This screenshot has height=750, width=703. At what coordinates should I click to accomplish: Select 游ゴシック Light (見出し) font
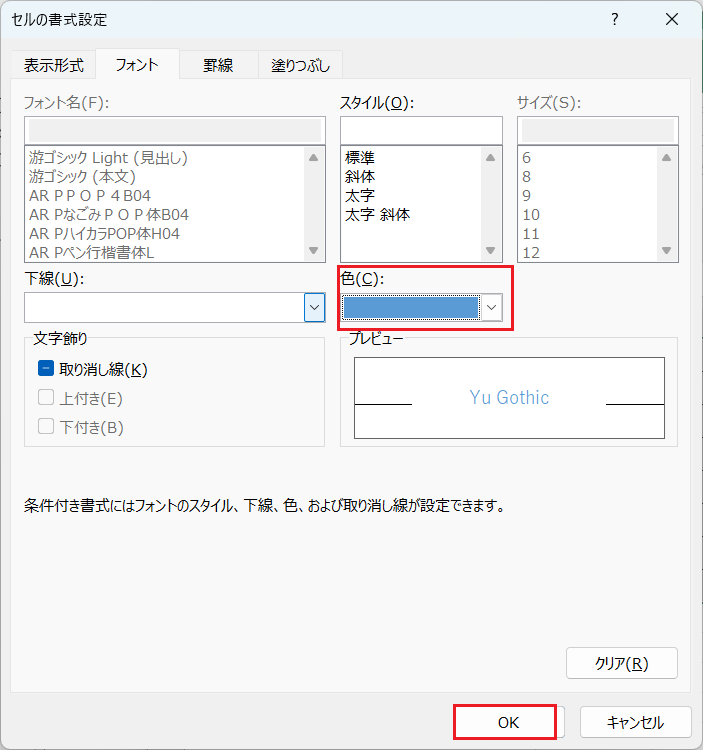click(x=108, y=157)
